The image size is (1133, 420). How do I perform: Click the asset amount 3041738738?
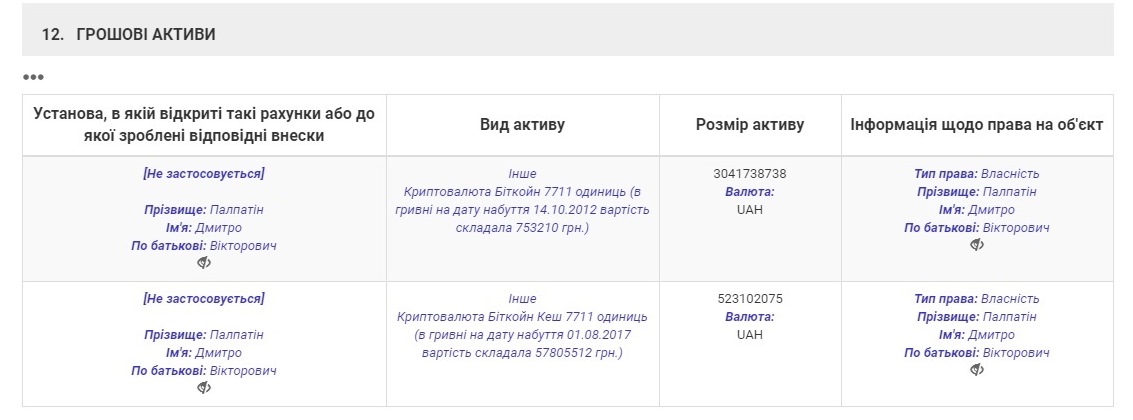(750, 174)
